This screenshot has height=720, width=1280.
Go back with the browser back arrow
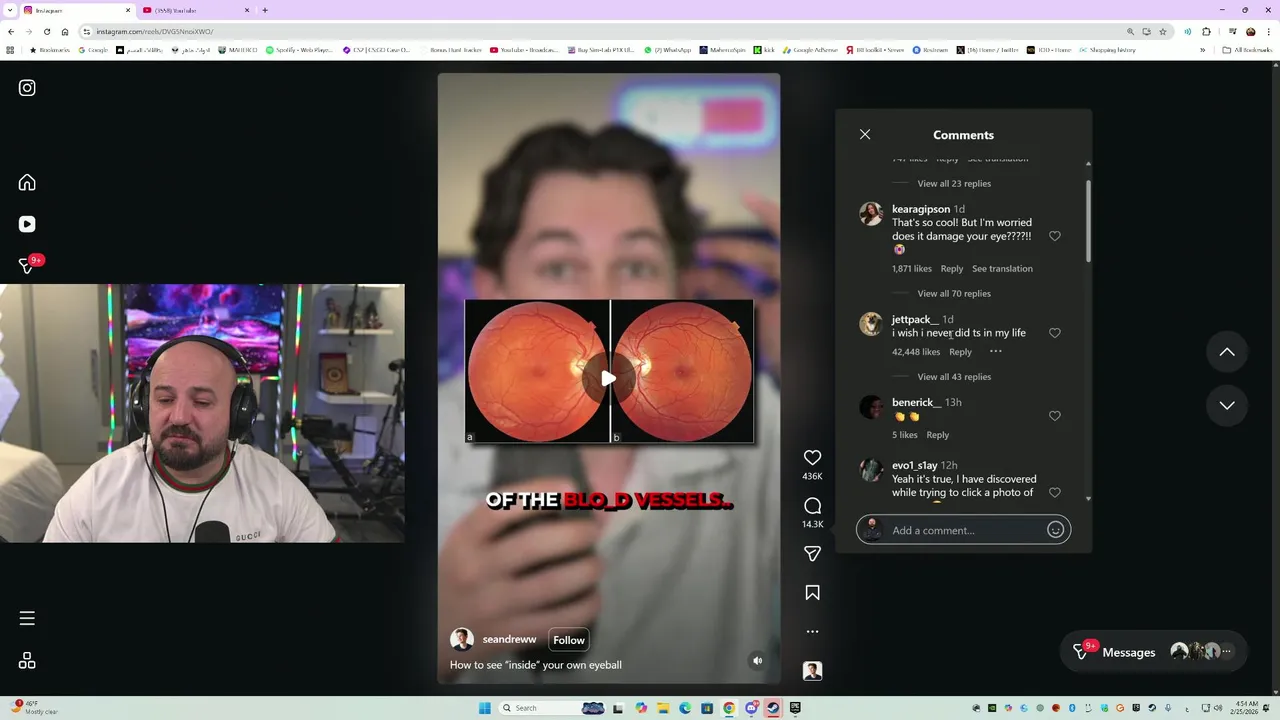click(11, 31)
